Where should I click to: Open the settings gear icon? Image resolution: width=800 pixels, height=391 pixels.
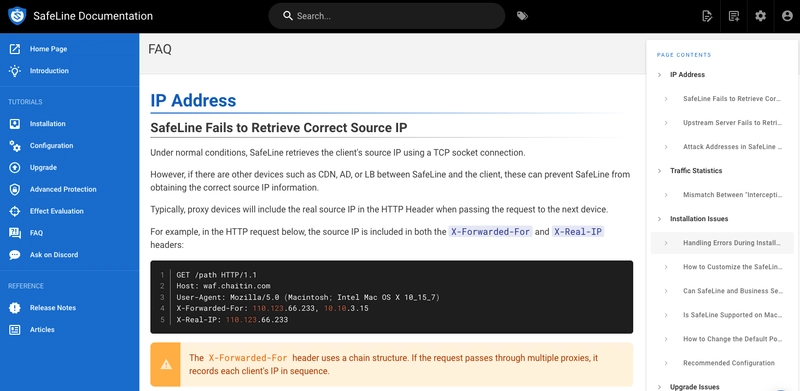coord(760,16)
